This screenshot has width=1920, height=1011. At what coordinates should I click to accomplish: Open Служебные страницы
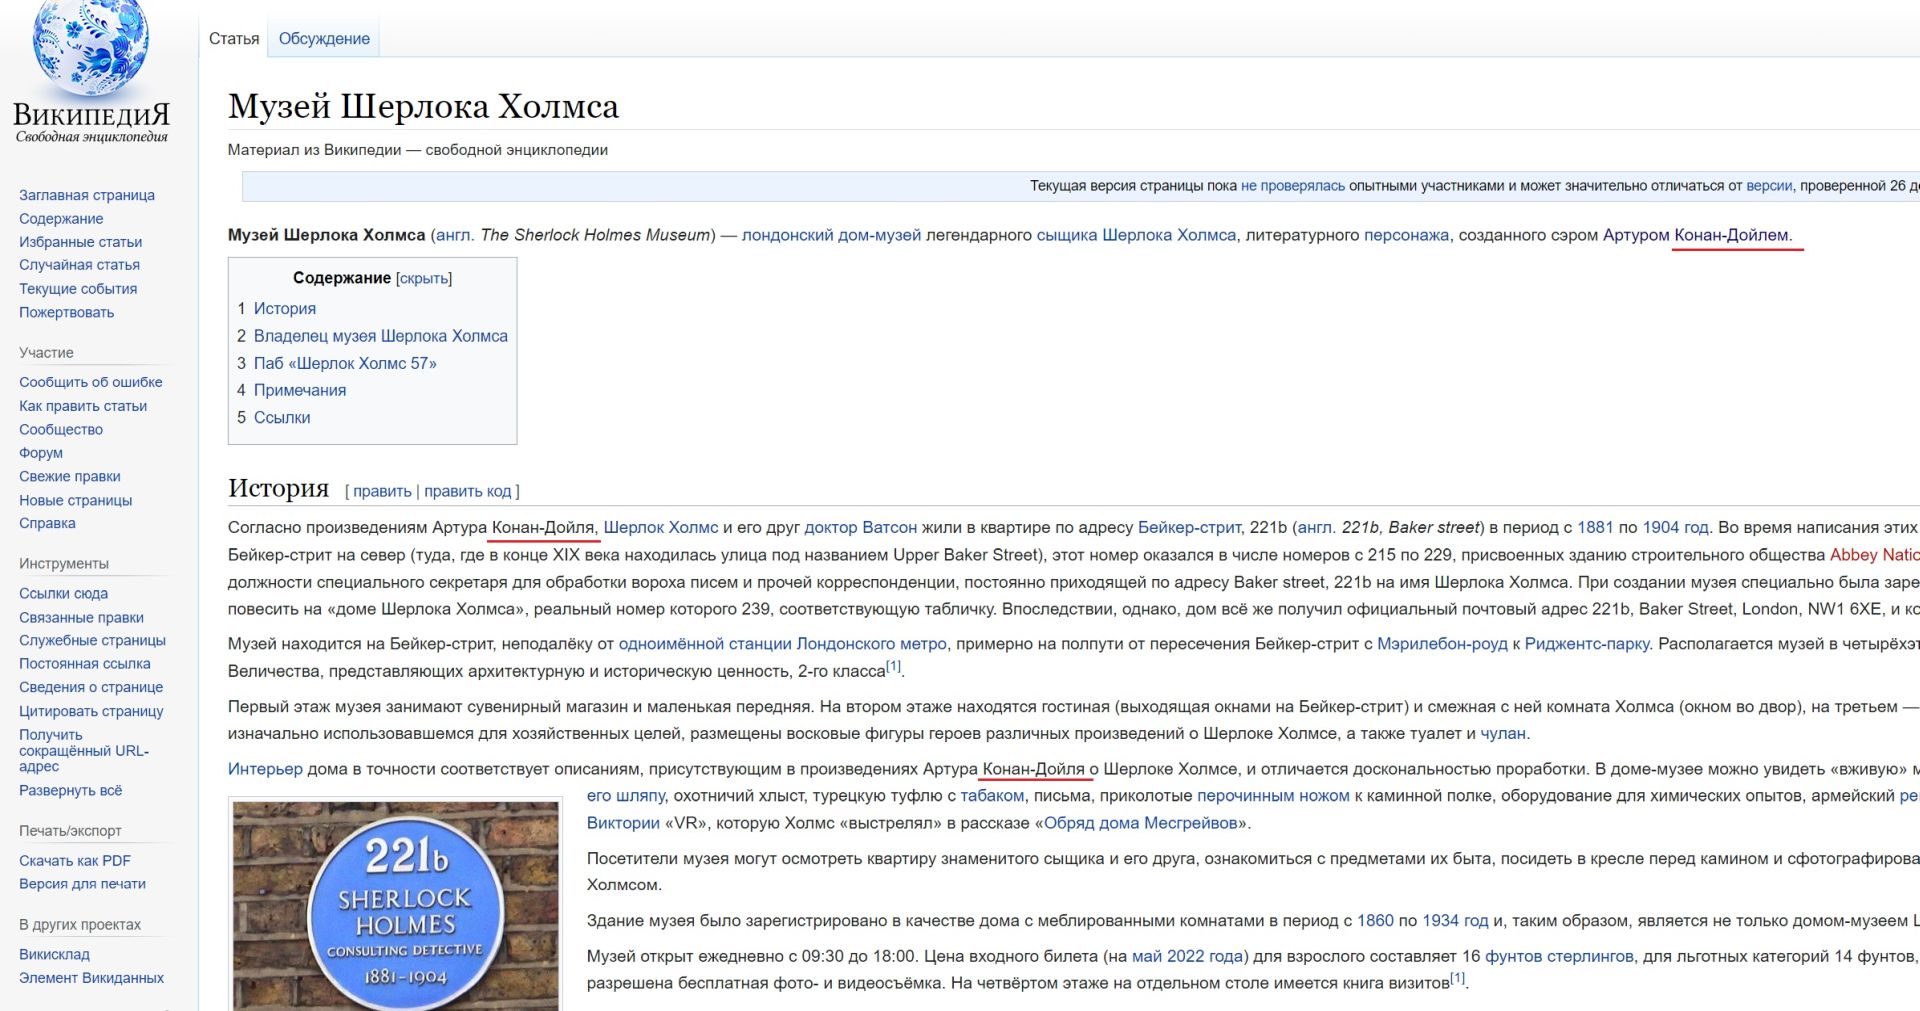tap(92, 640)
